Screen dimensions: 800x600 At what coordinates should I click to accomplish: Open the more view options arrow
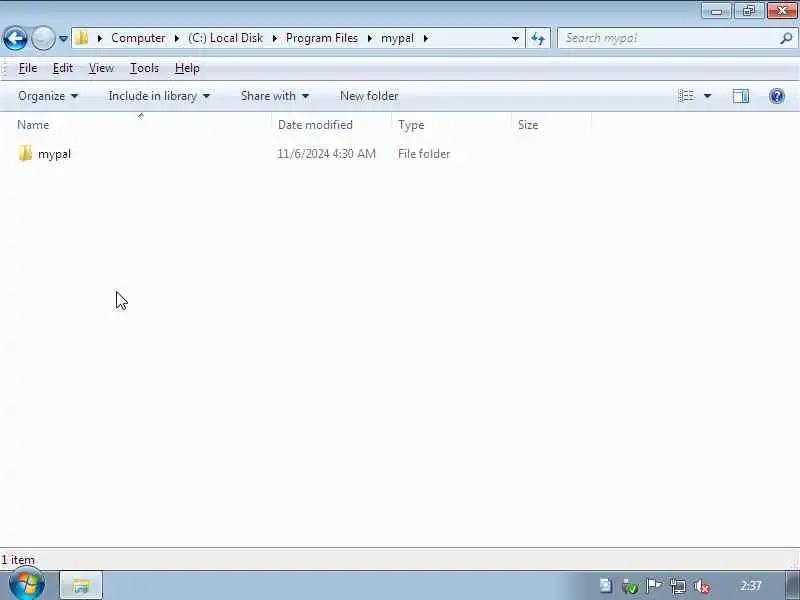(x=708, y=96)
